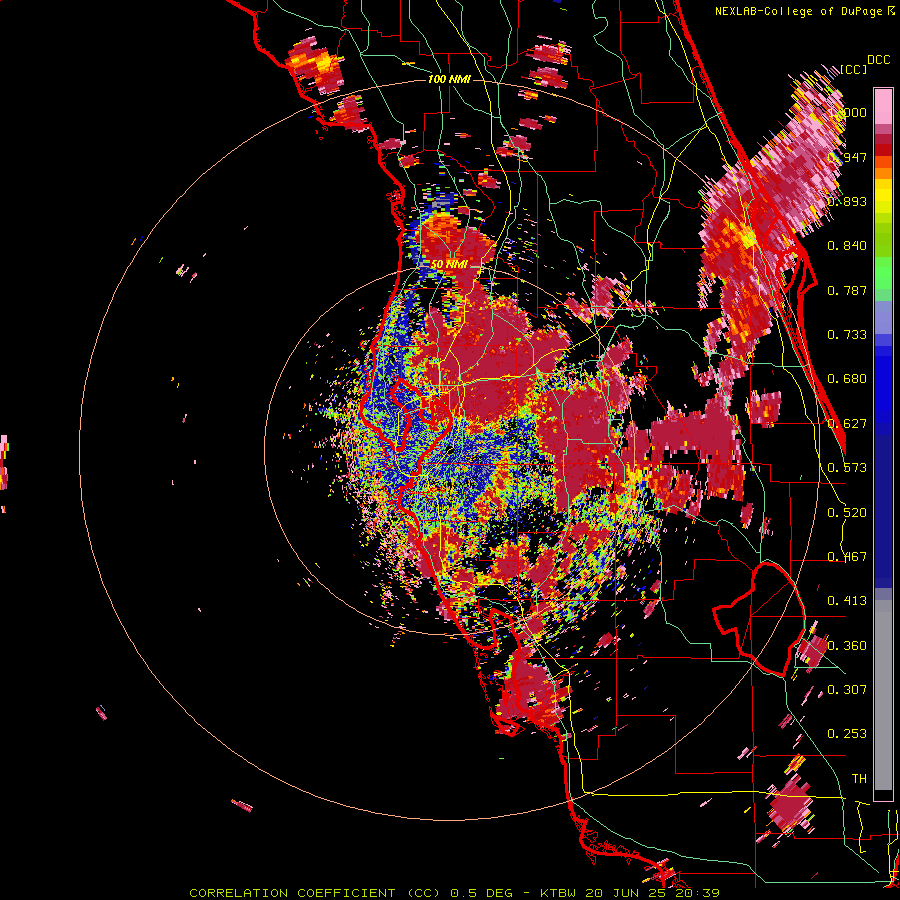Click the 100 NMI range ring label

coord(449,79)
